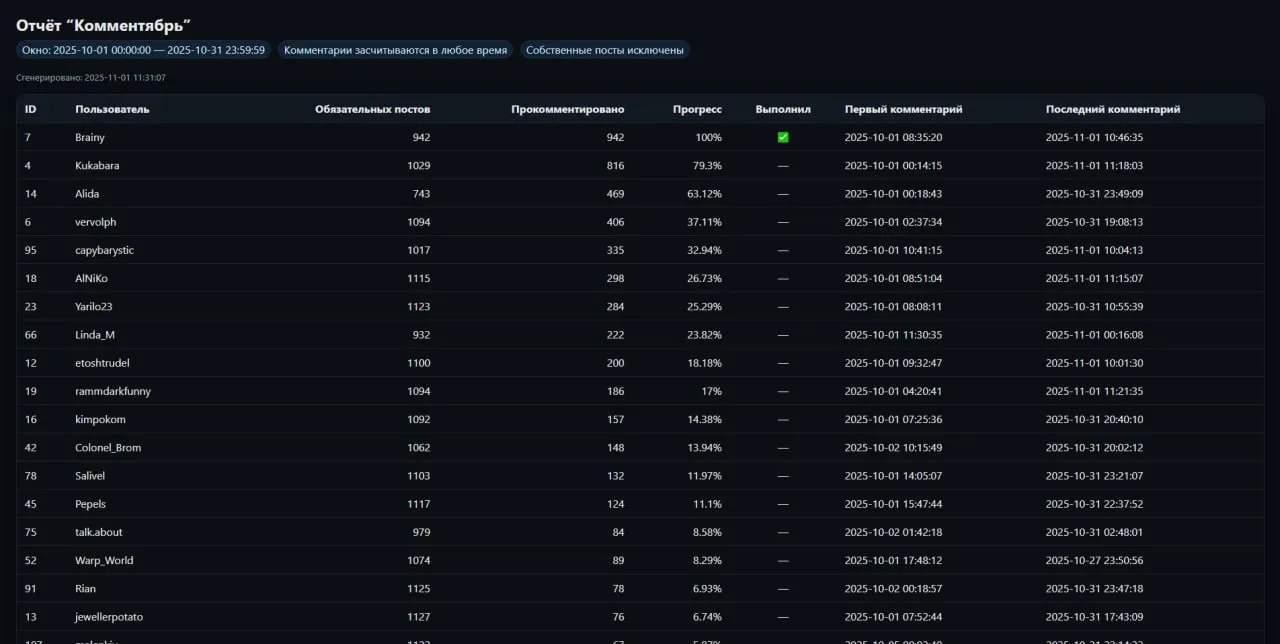This screenshot has height=644, width=1280.
Task: Click the "Собственные посты исключены" badge
Action: [x=604, y=50]
